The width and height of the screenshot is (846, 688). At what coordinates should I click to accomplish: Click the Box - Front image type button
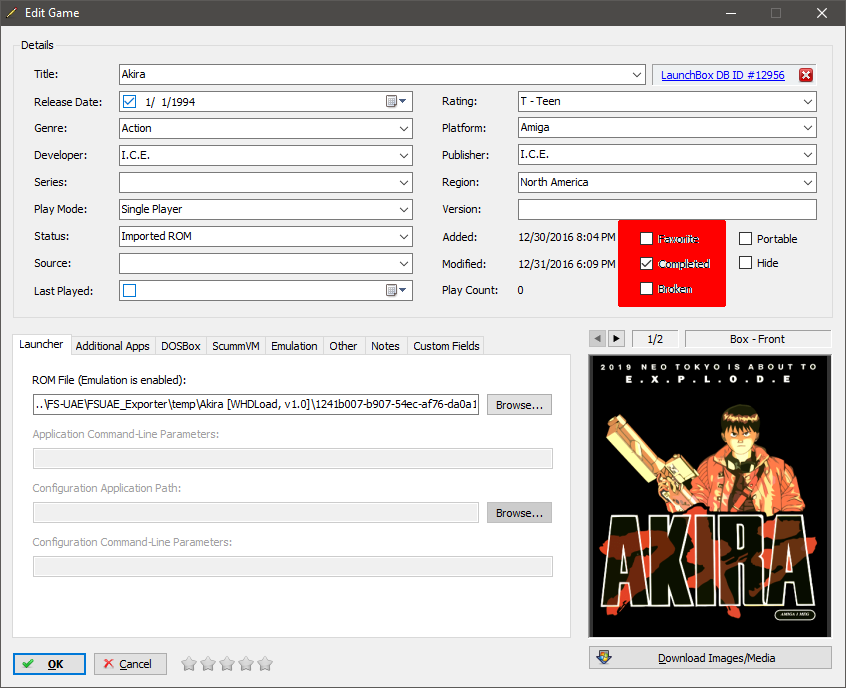758,339
